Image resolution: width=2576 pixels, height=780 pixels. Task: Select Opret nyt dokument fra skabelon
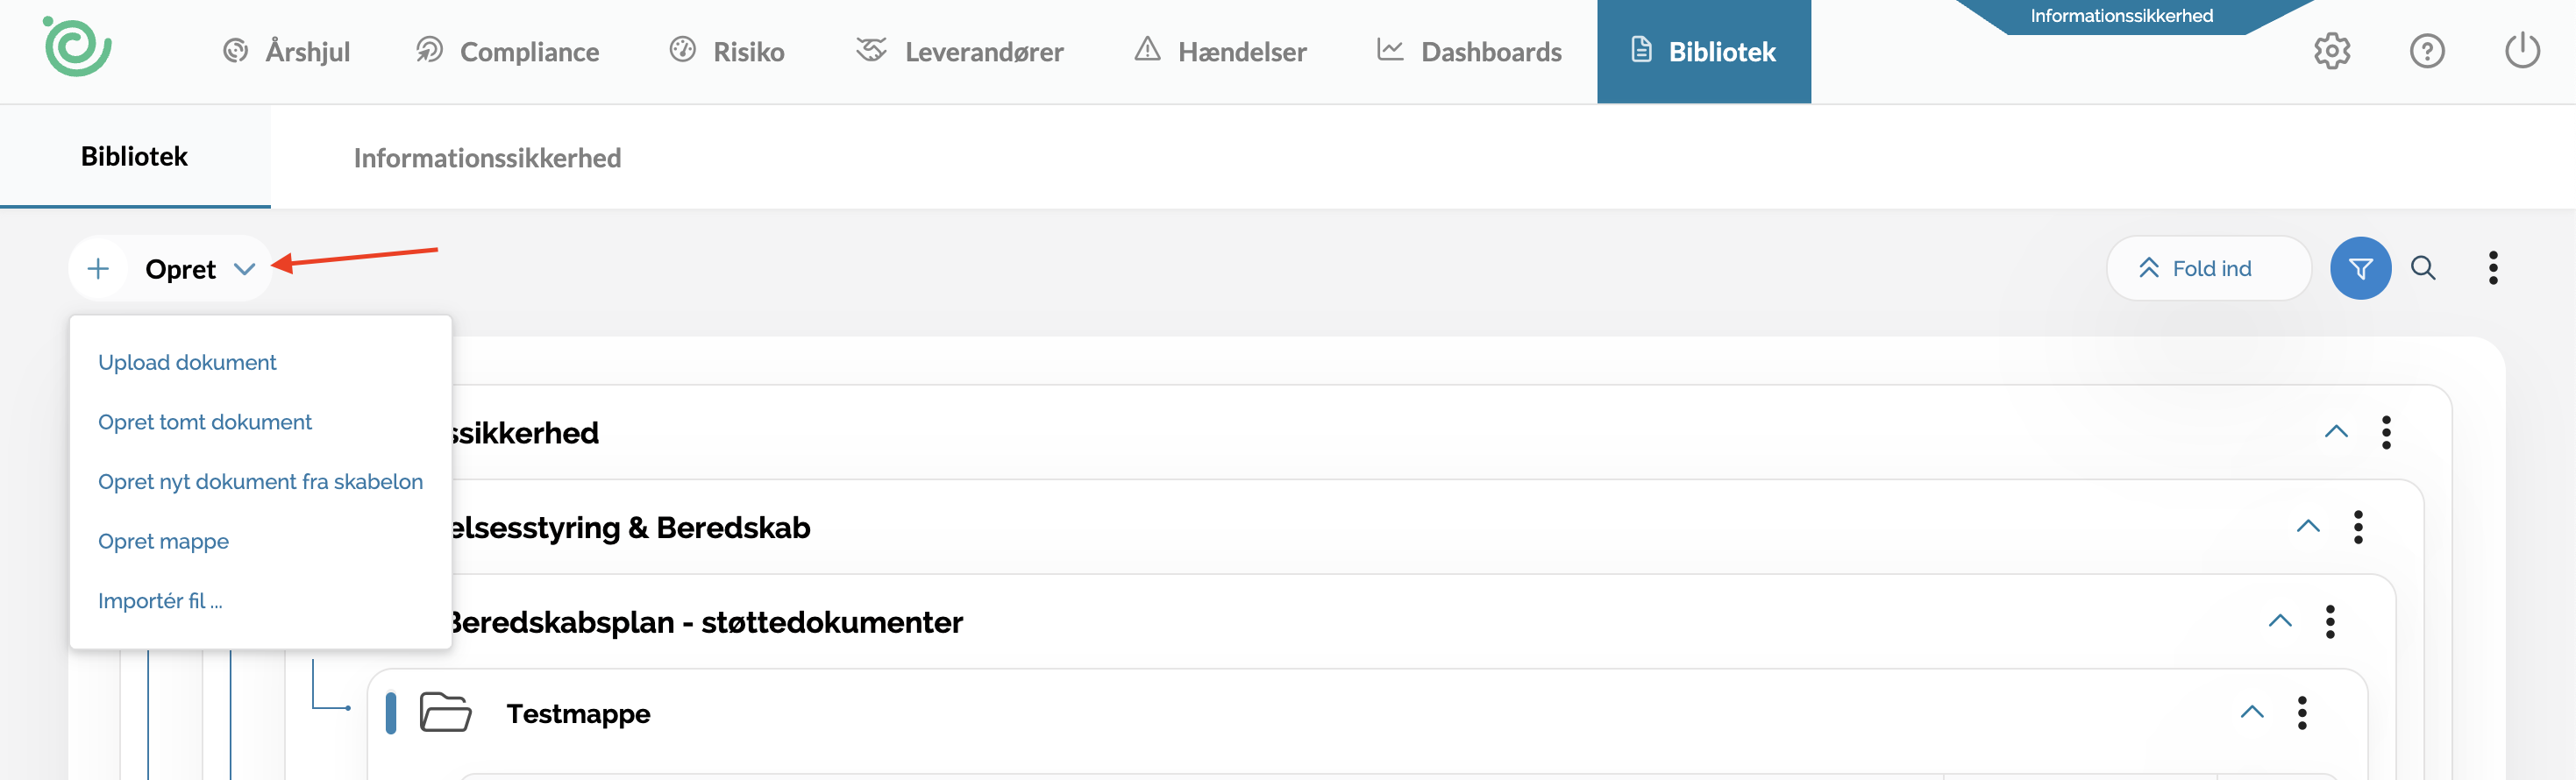pyautogui.click(x=260, y=482)
